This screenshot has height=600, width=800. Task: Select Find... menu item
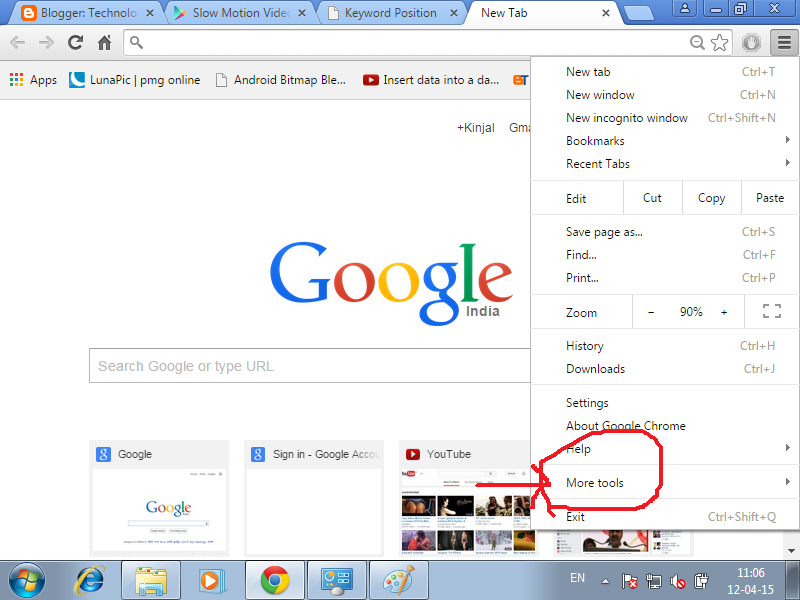click(664, 255)
